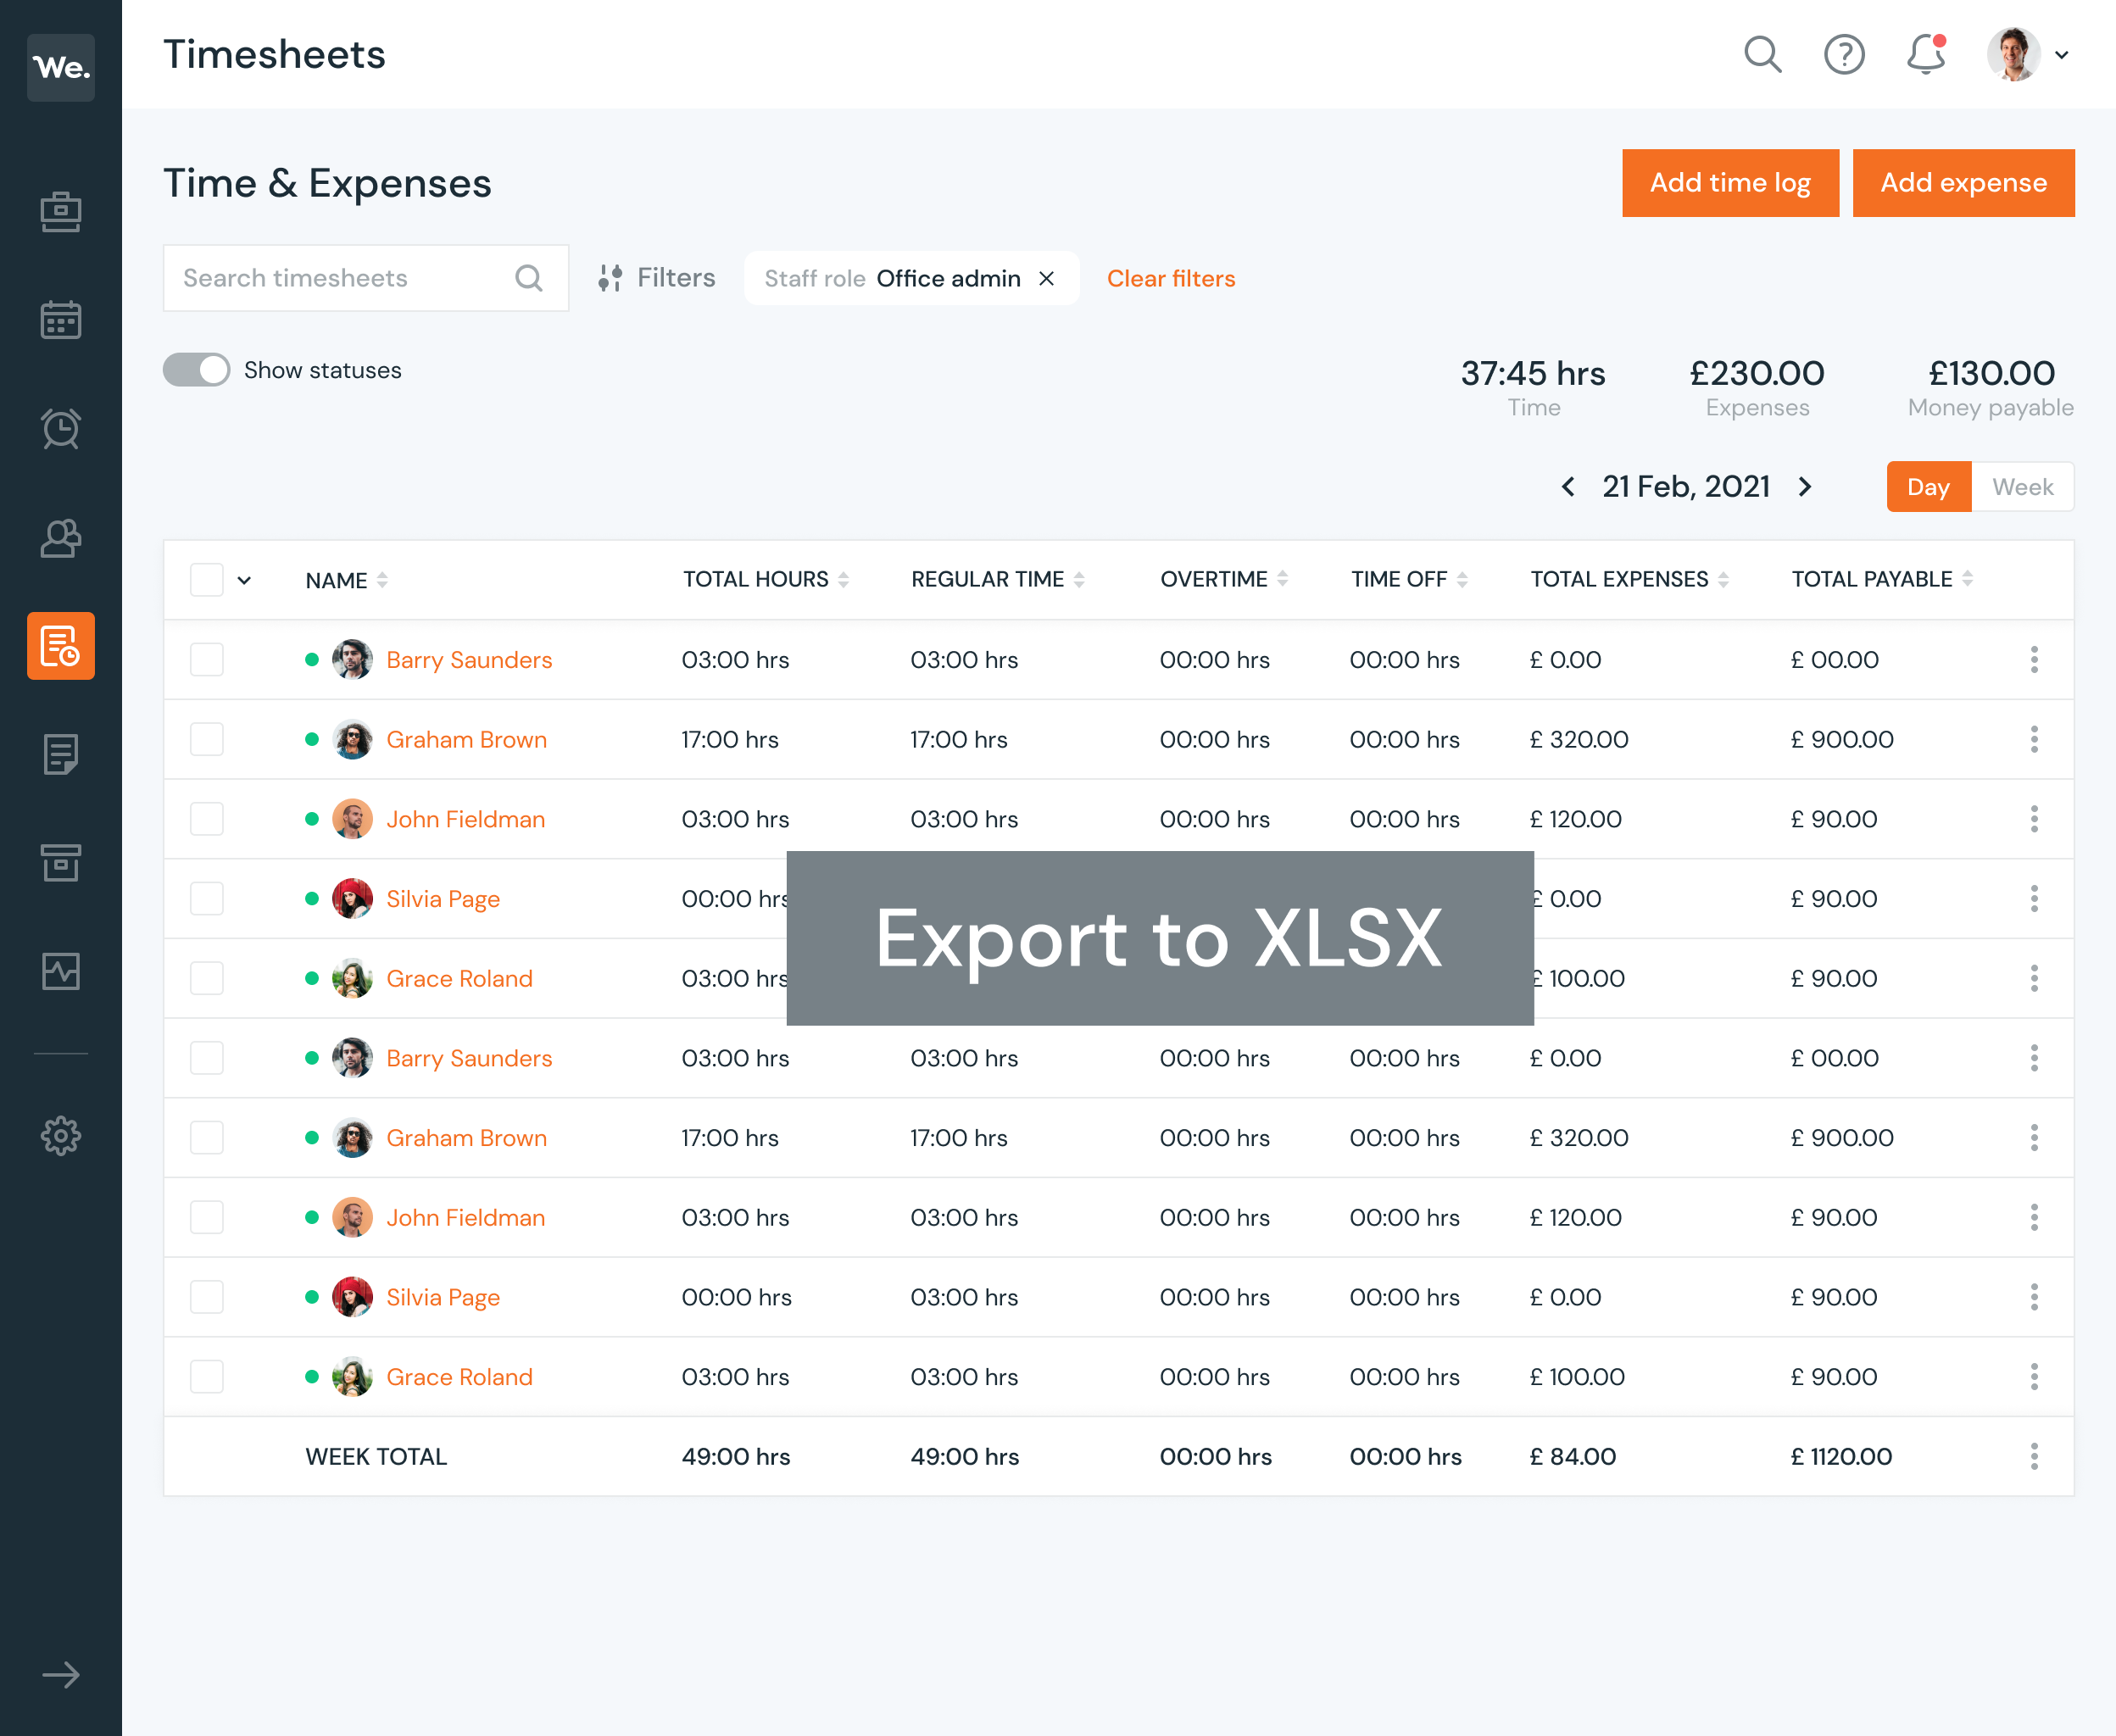This screenshot has height=1736, width=2116.
Task: Check the Barry Saunders row checkbox
Action: click(x=209, y=659)
